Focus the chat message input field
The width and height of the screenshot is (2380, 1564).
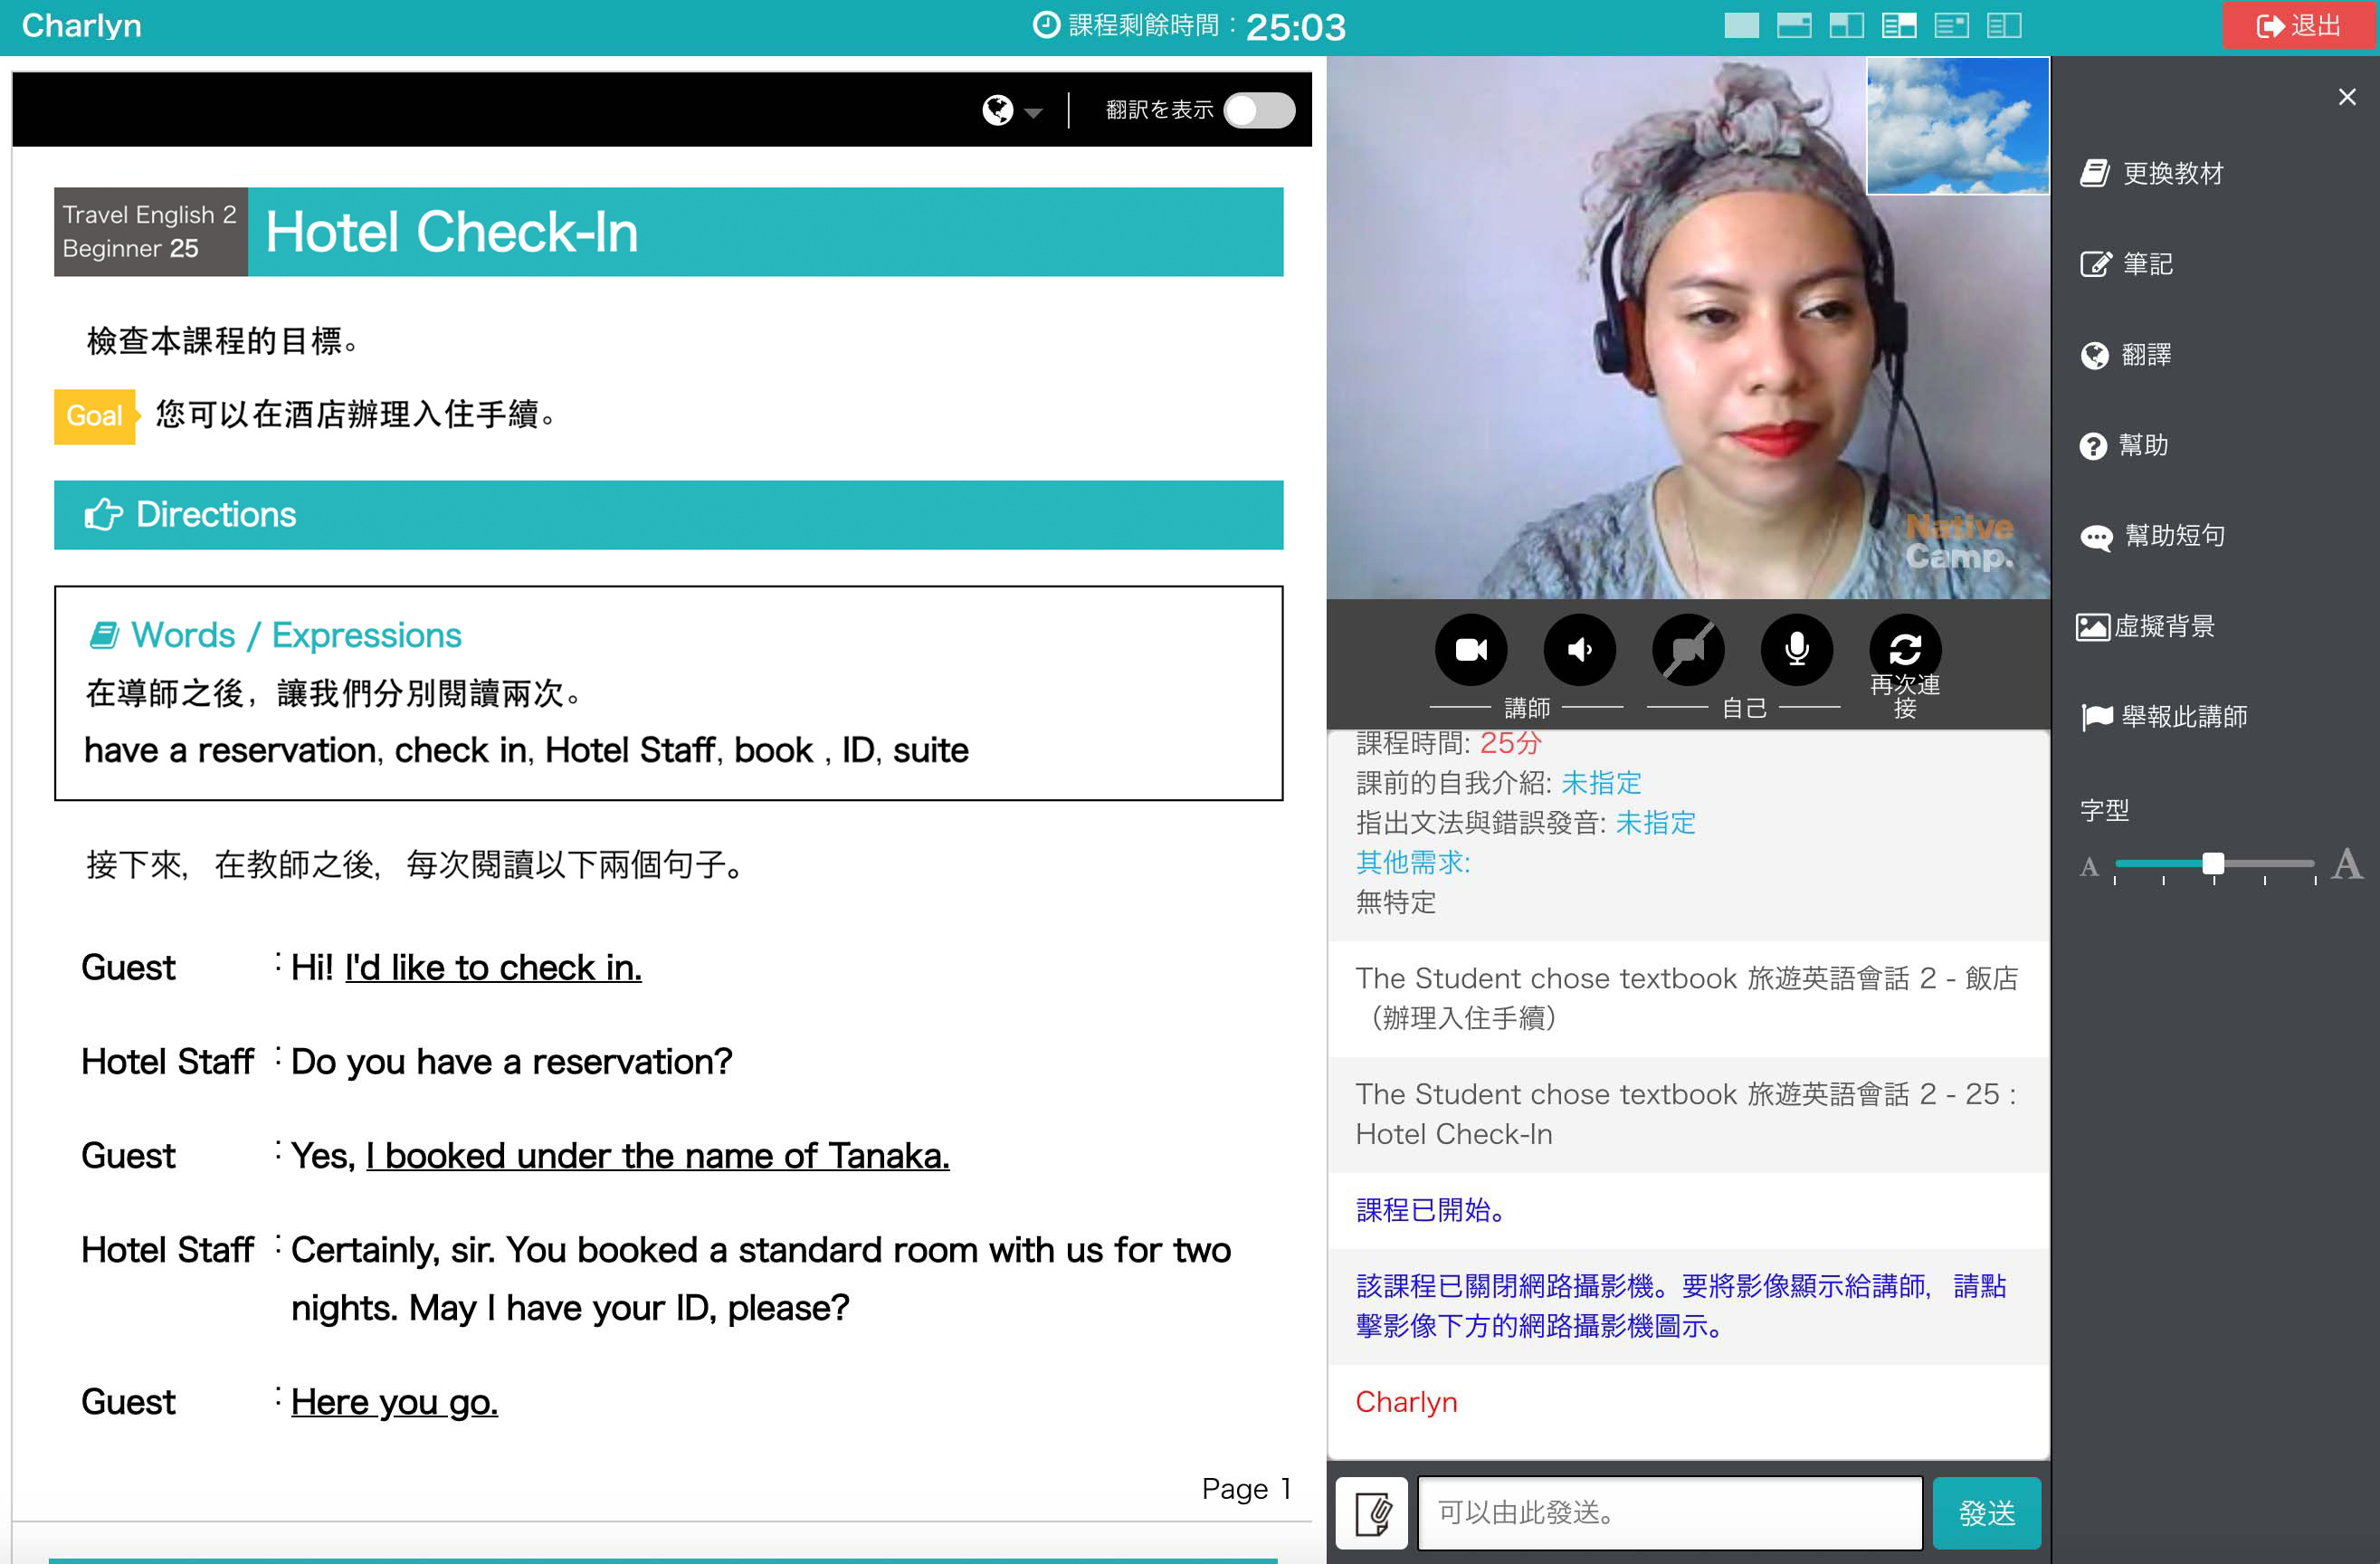pos(1670,1513)
